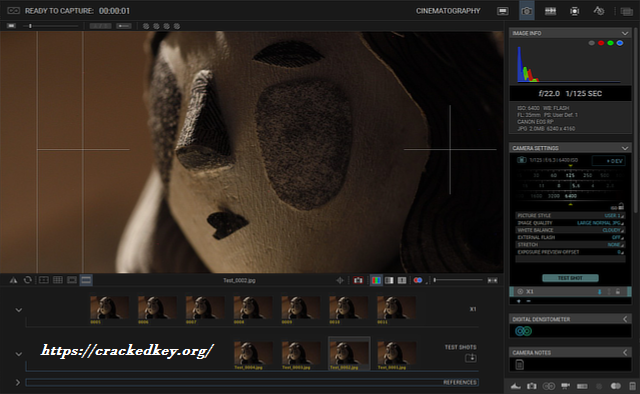Select thumbnail frame 0005
The image size is (640, 394).
(109, 308)
